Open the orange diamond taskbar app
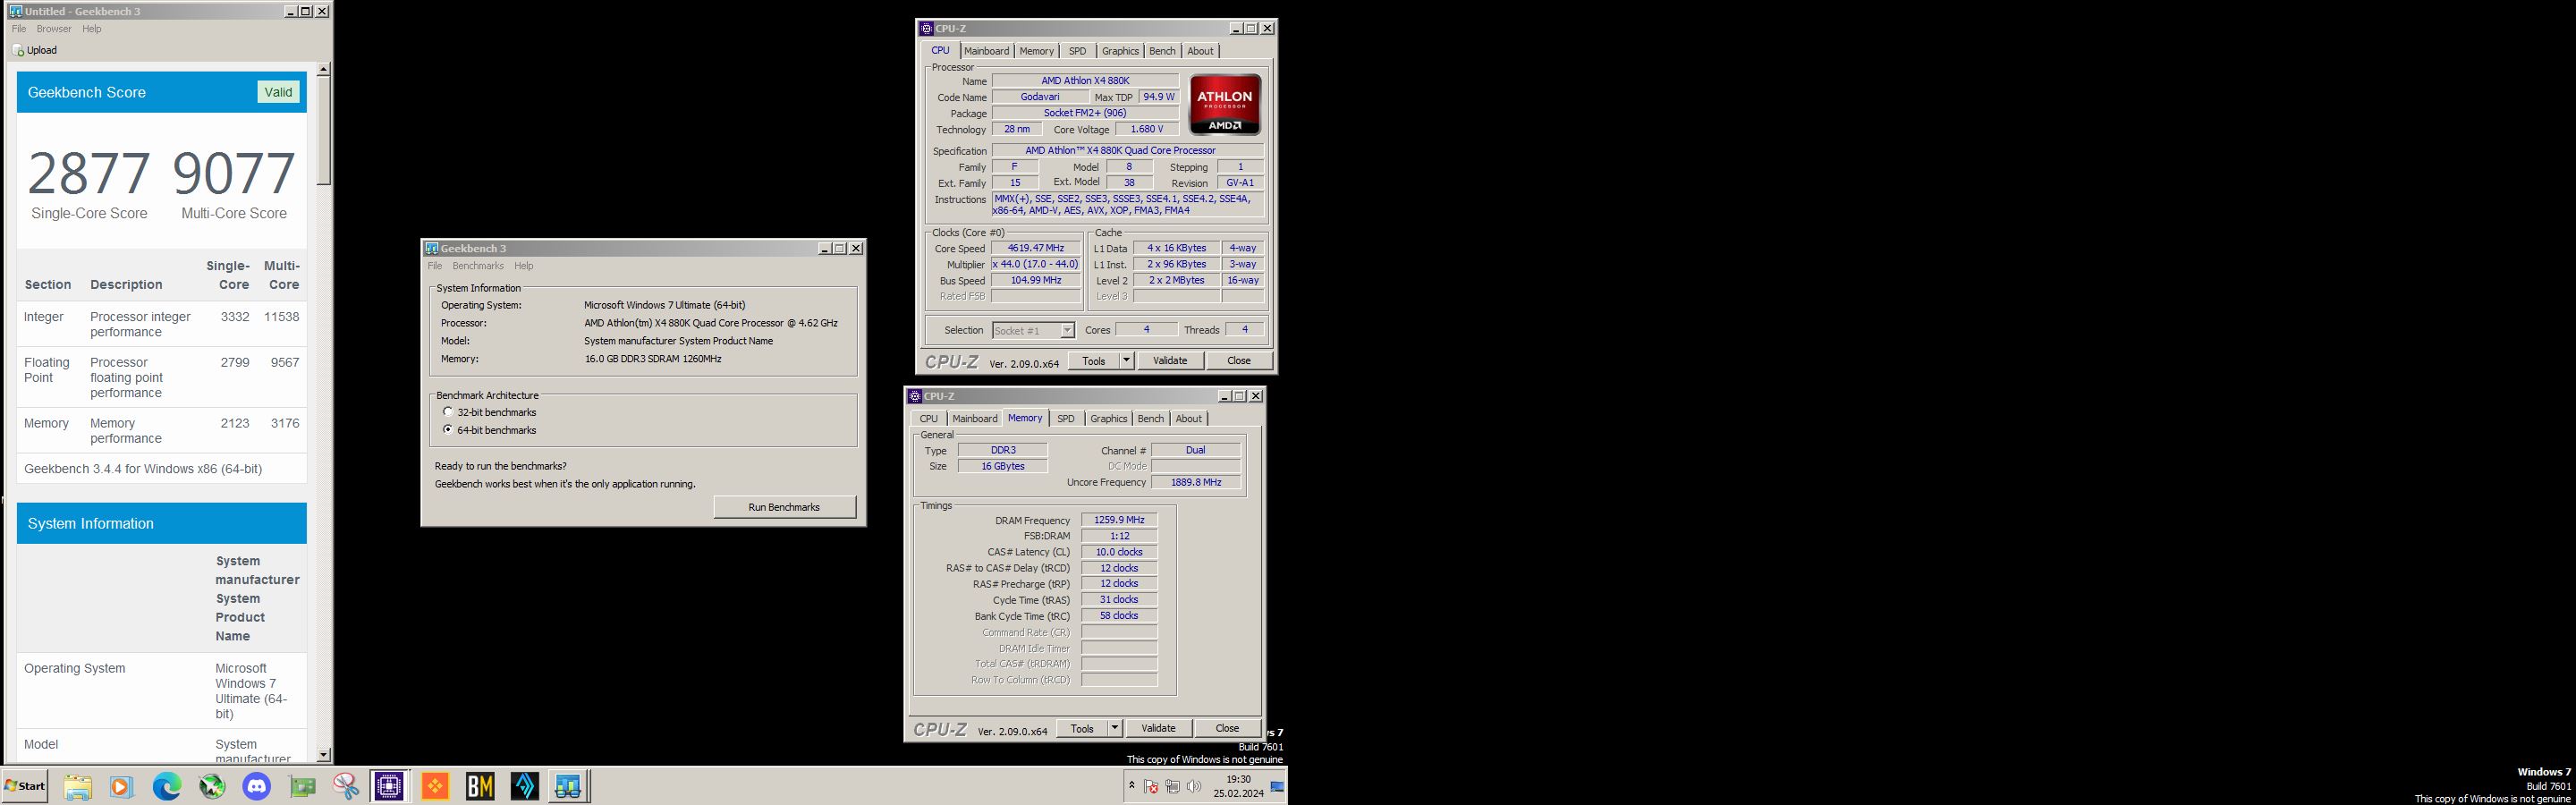Viewport: 2576px width, 805px height. [435, 786]
